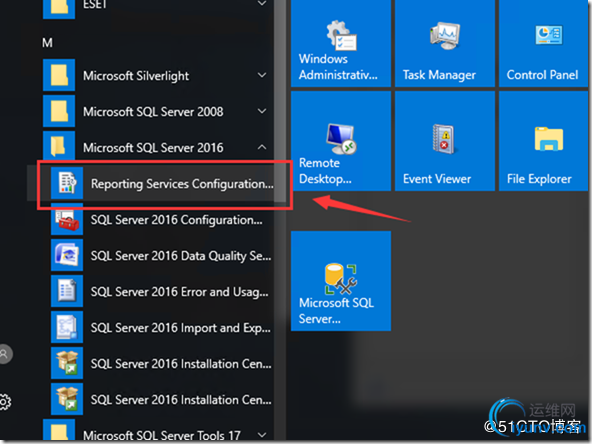Select first SQL Server 2016 Installation Cen... label

click(x=181, y=364)
